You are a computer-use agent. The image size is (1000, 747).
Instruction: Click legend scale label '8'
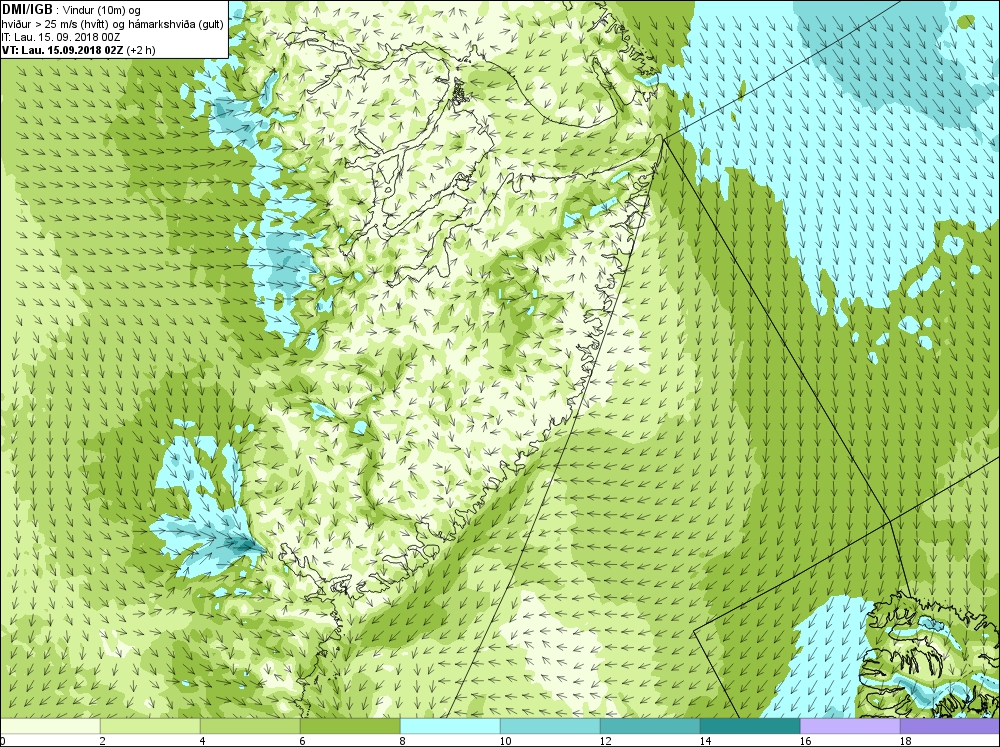403,741
